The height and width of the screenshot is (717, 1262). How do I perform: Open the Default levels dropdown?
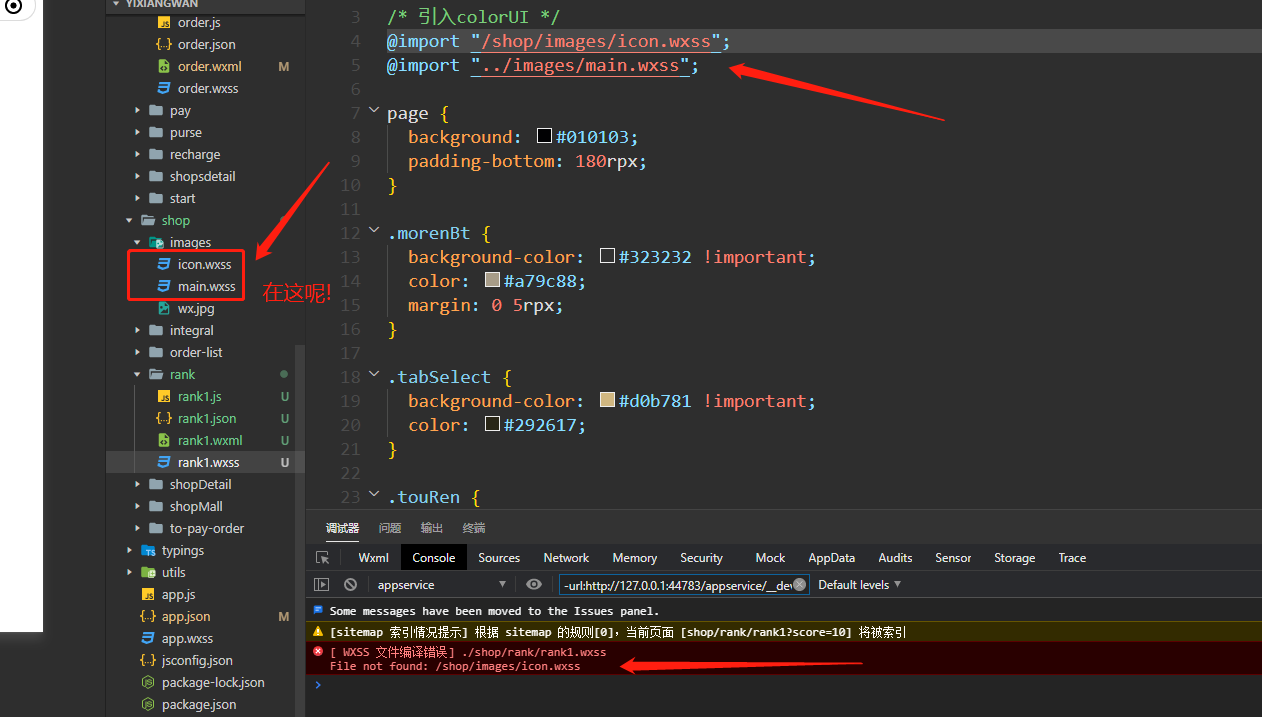pos(860,584)
